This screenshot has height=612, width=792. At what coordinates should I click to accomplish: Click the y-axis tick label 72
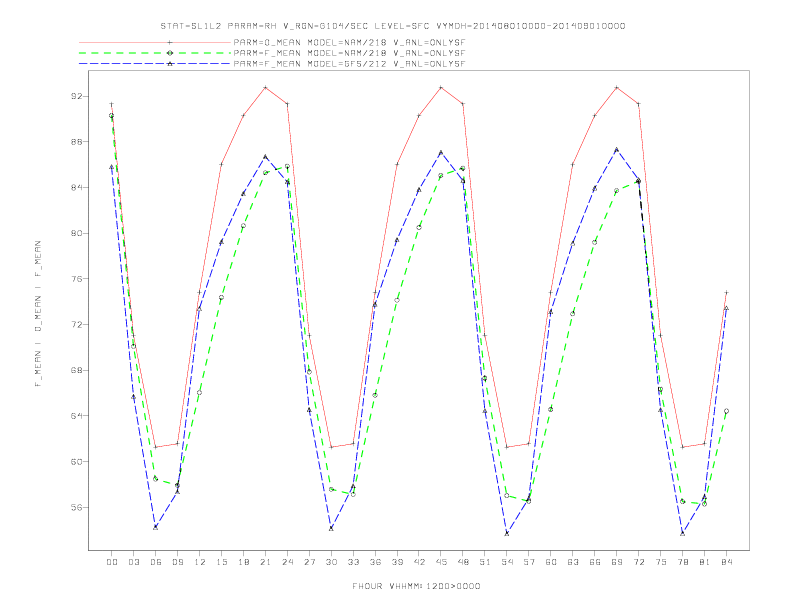click(x=77, y=325)
